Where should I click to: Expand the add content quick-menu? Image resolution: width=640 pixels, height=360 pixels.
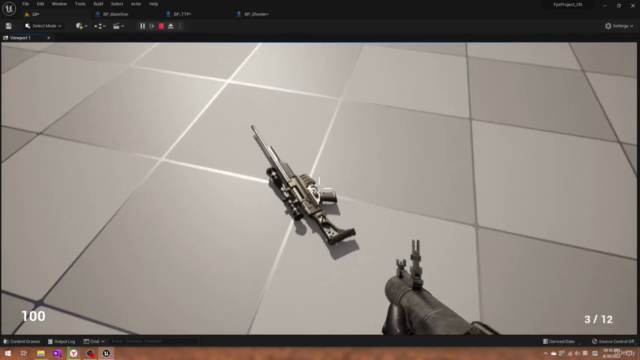coord(82,26)
